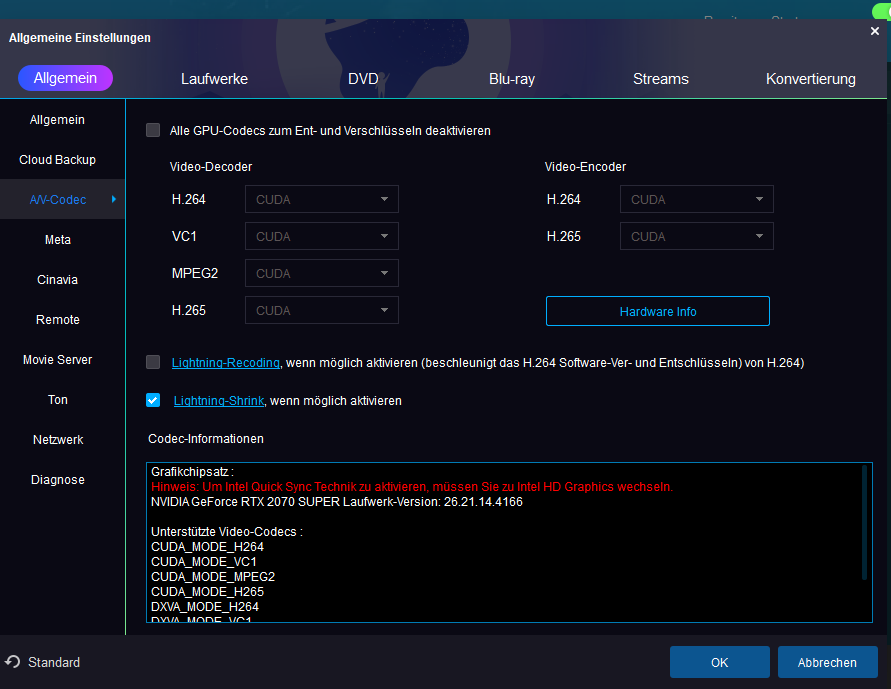Open the MPEG2 decoder dropdown

(x=322, y=273)
